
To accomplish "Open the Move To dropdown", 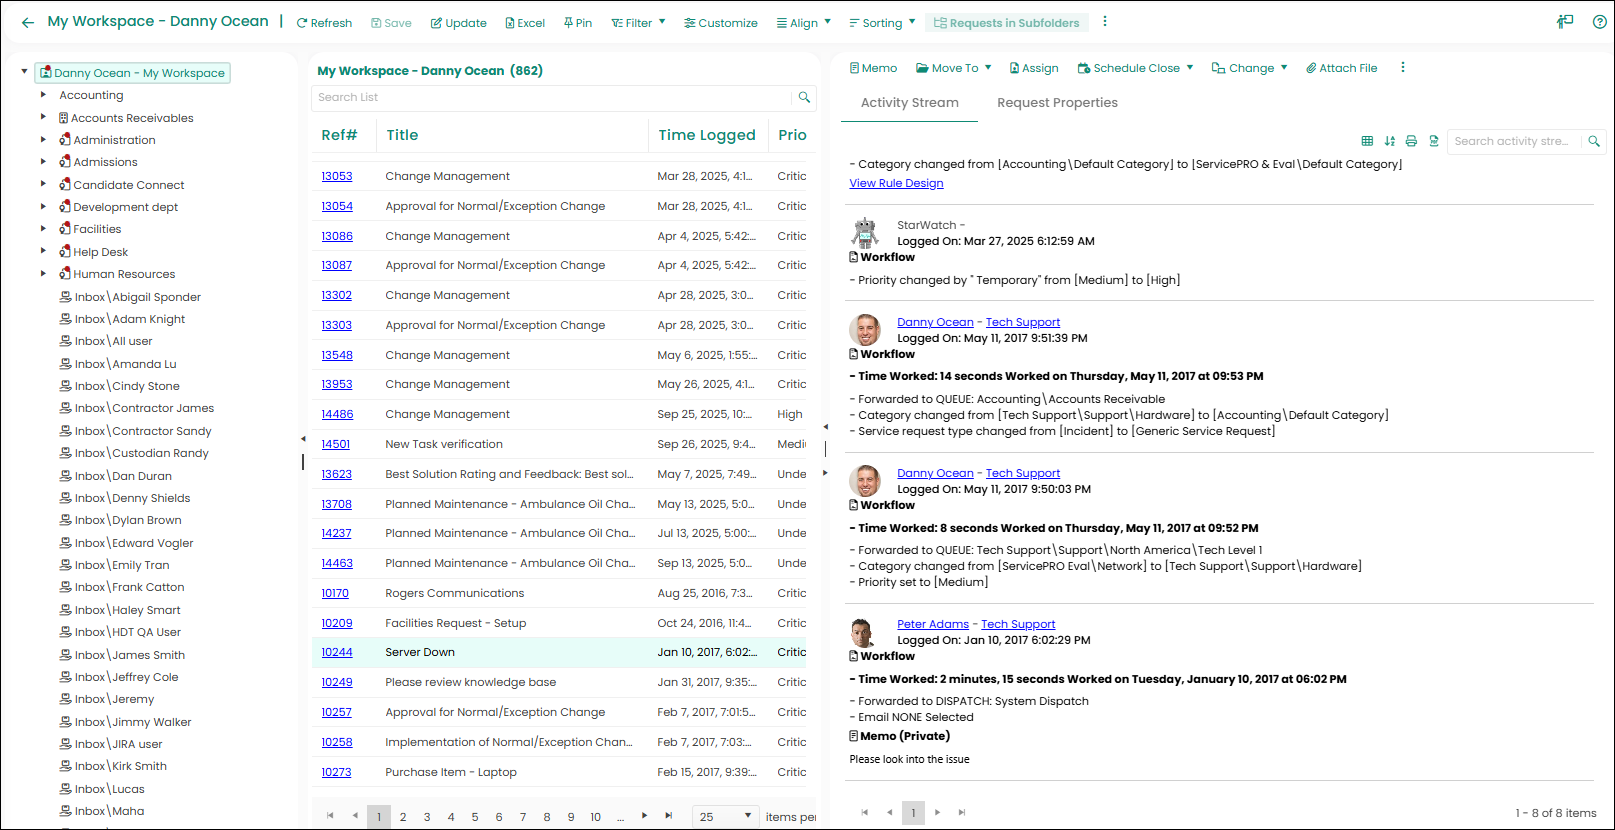I will coord(954,68).
